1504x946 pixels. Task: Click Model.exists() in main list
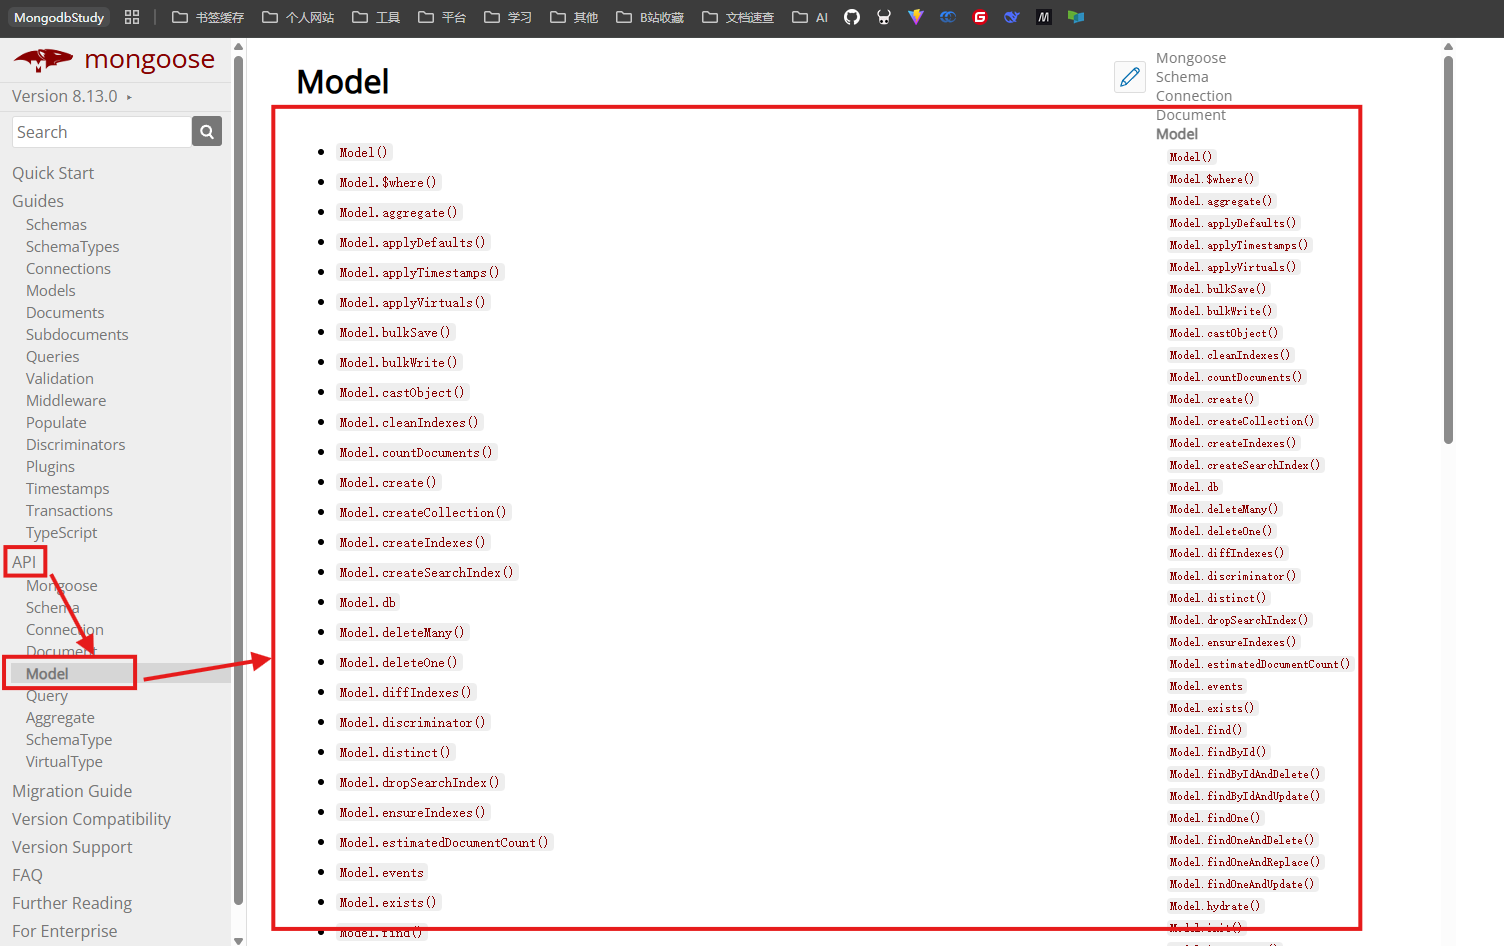coord(388,902)
